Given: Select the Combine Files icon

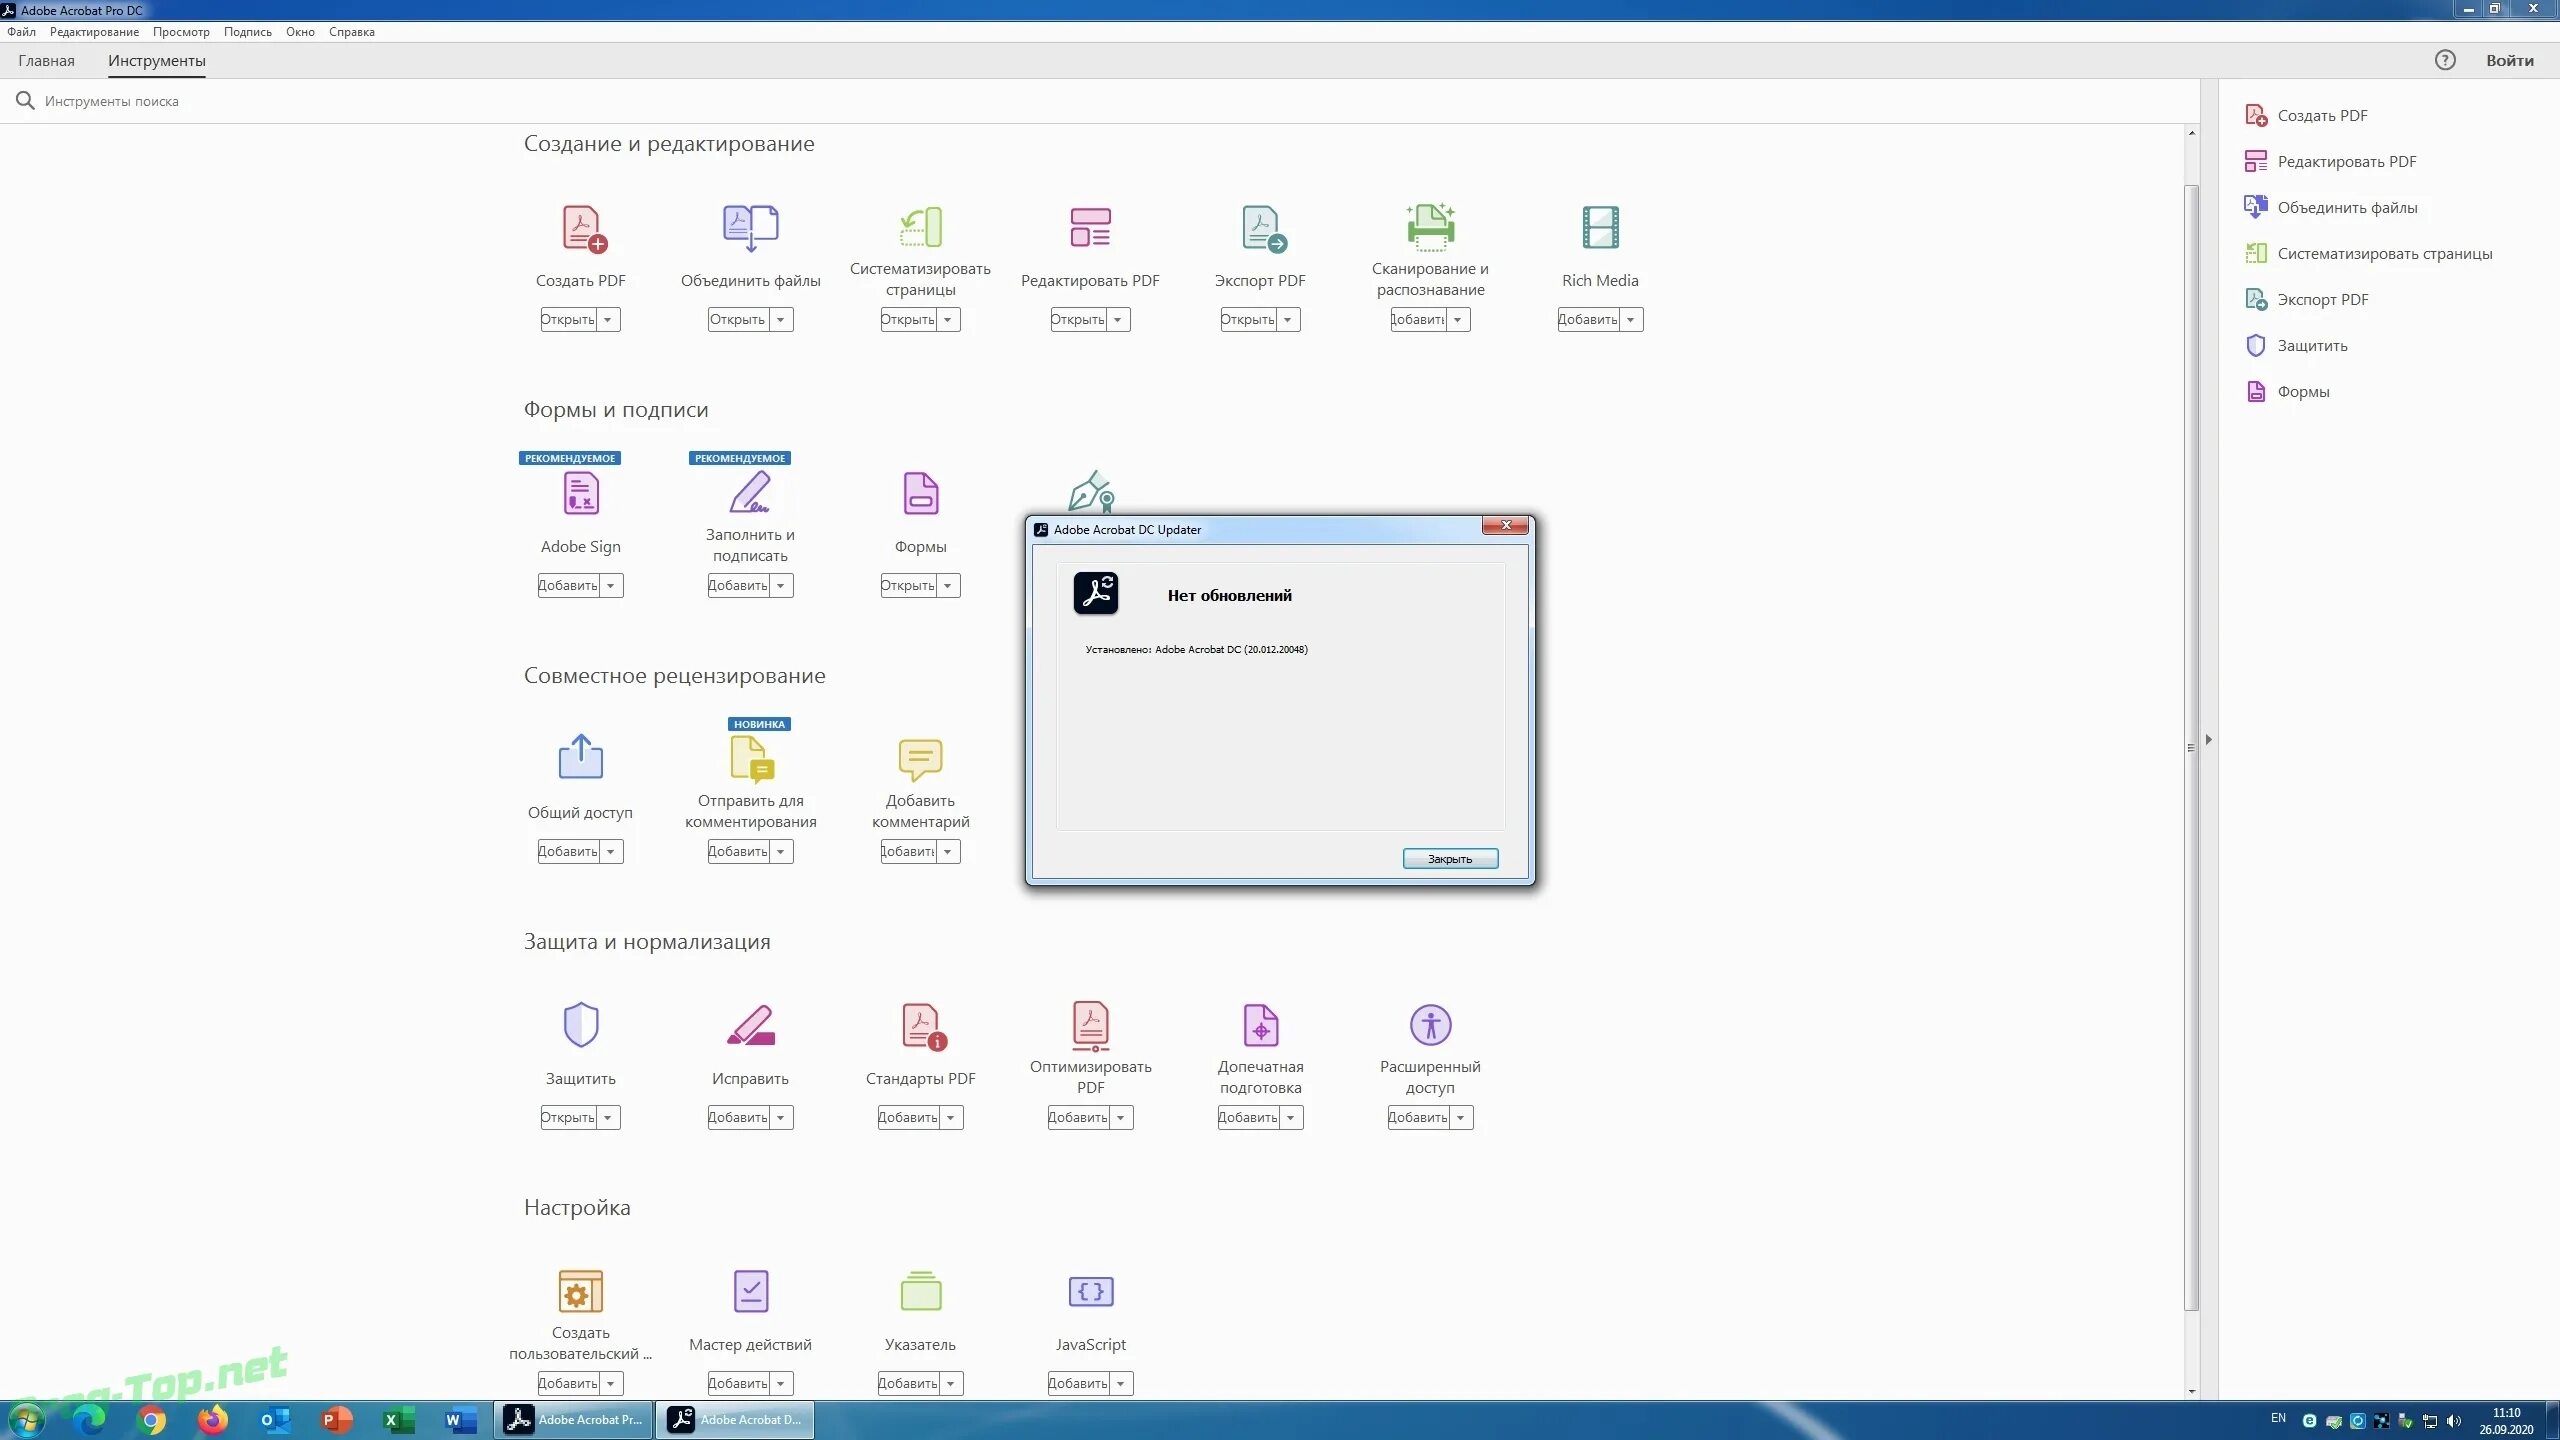Looking at the screenshot, I should [x=750, y=228].
